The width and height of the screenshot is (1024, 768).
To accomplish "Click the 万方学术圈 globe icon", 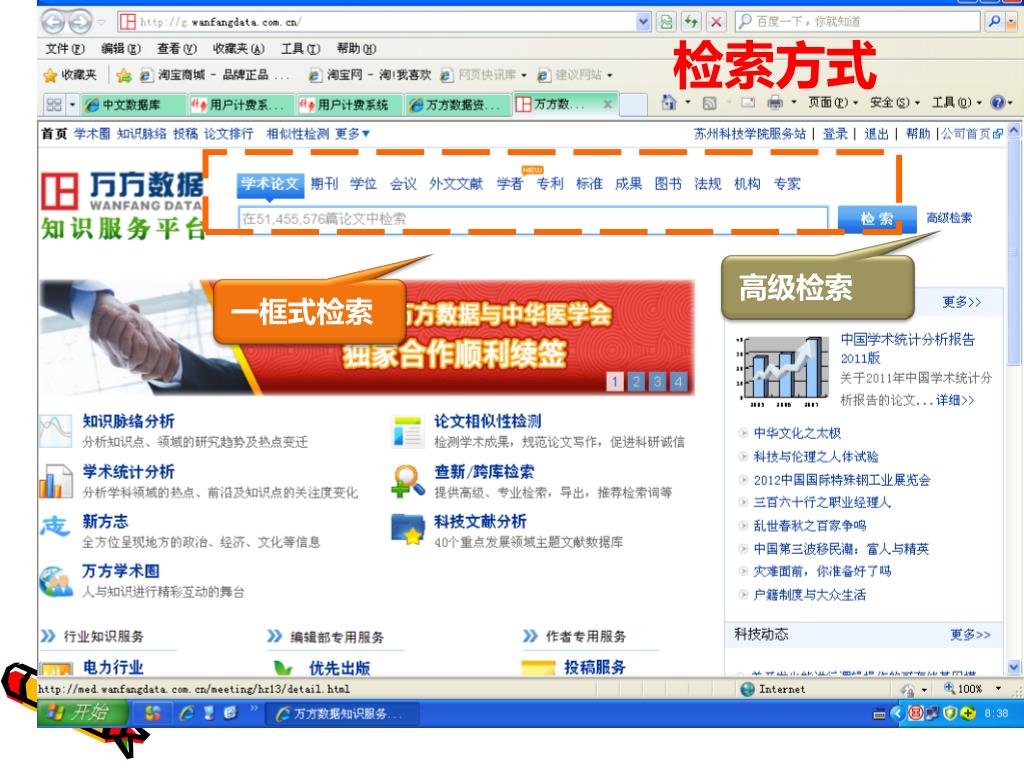I will pyautogui.click(x=56, y=581).
